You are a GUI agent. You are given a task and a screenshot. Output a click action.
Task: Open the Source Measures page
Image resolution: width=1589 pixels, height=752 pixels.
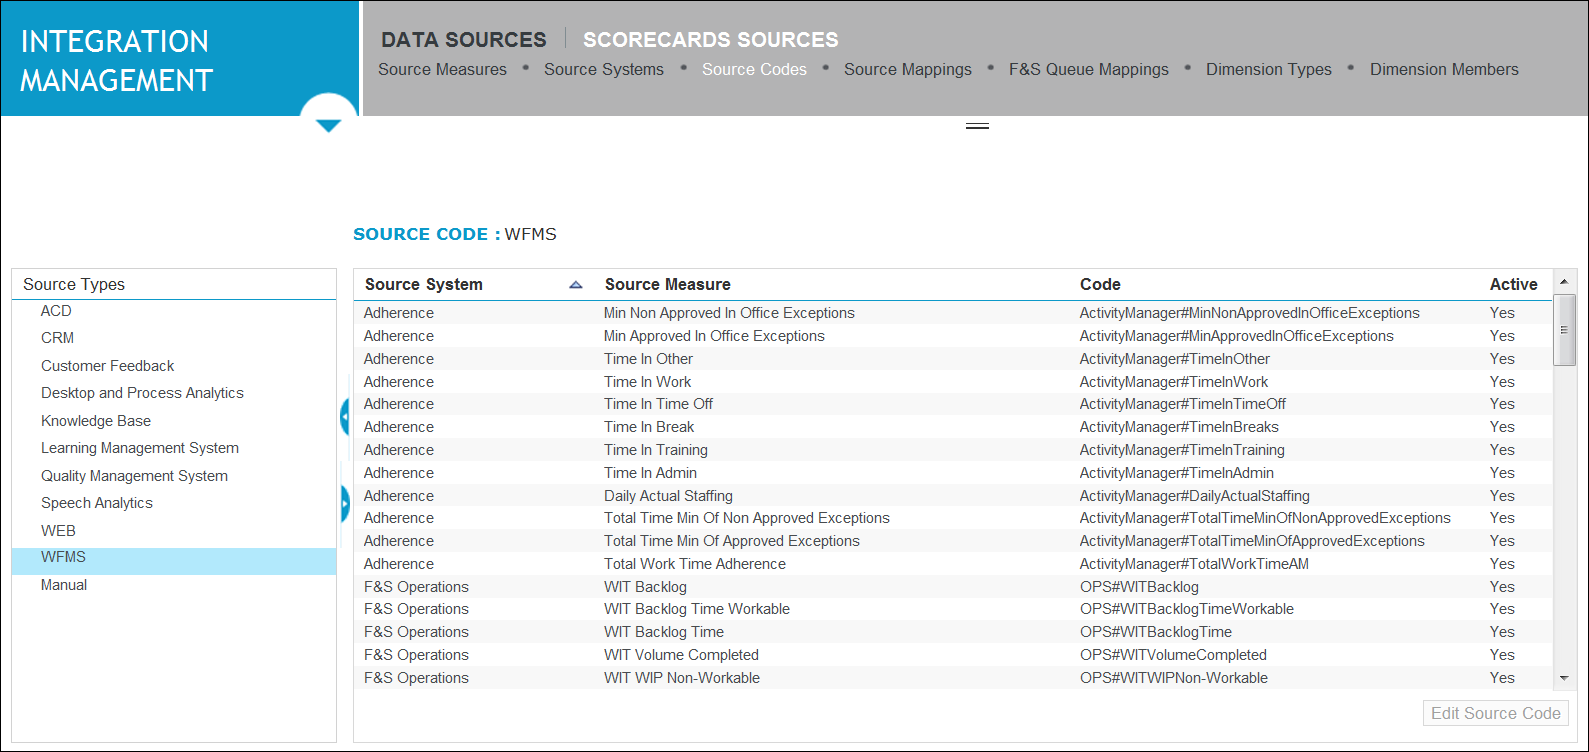tap(442, 69)
